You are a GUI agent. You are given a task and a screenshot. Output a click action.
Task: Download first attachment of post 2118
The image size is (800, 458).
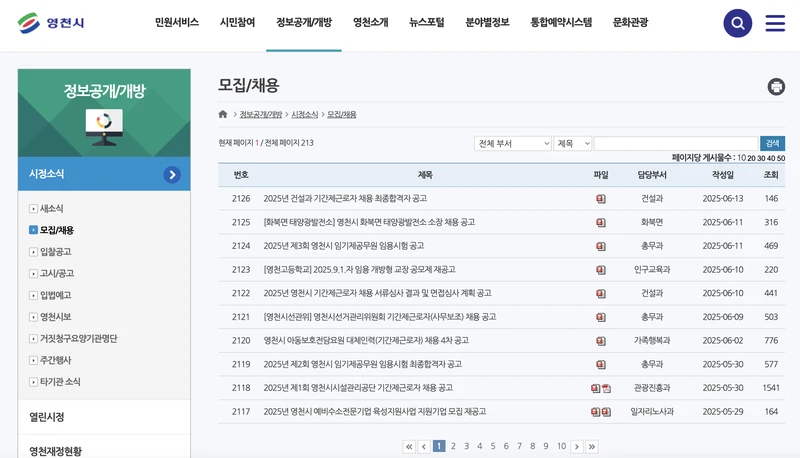(595, 388)
